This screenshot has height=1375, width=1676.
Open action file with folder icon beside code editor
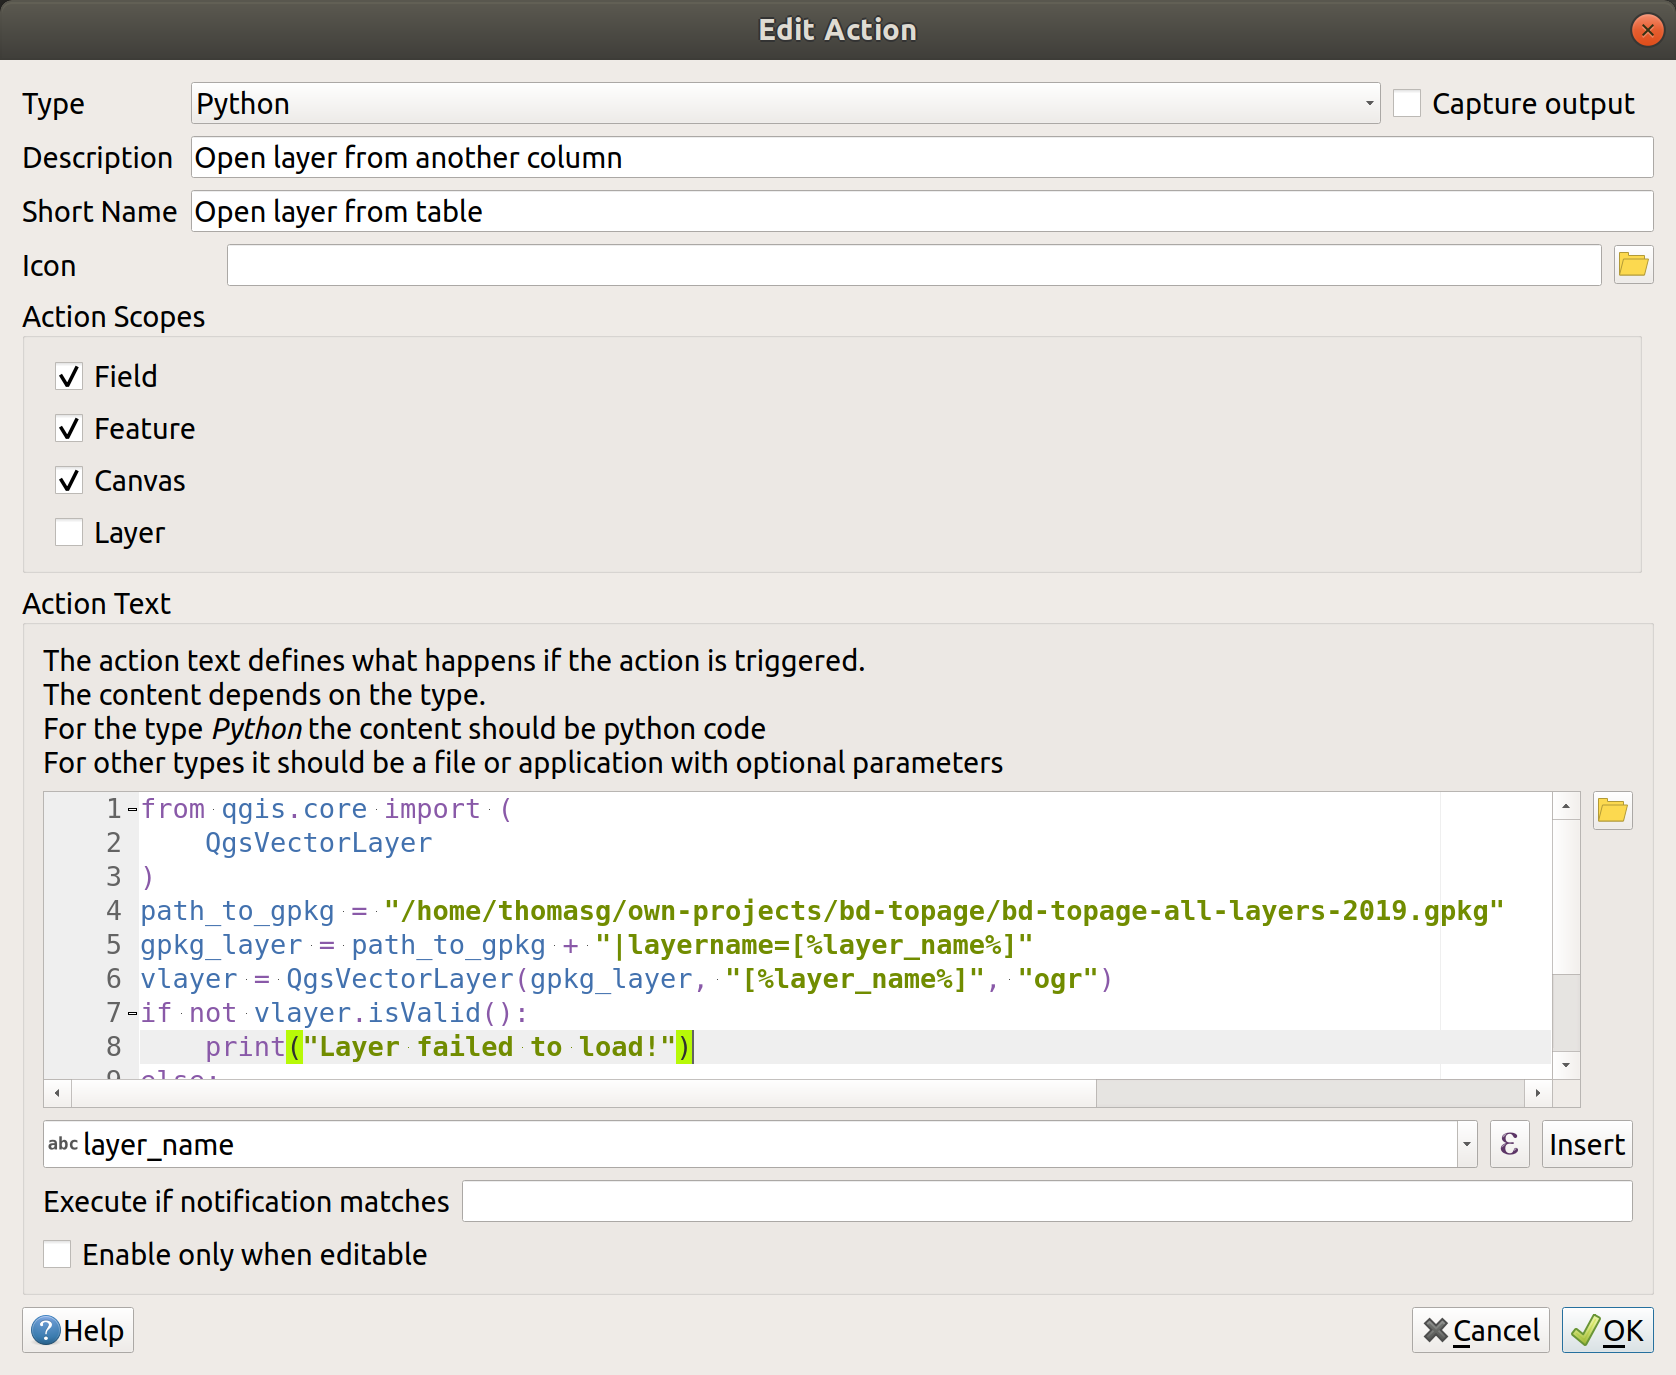pos(1612,811)
